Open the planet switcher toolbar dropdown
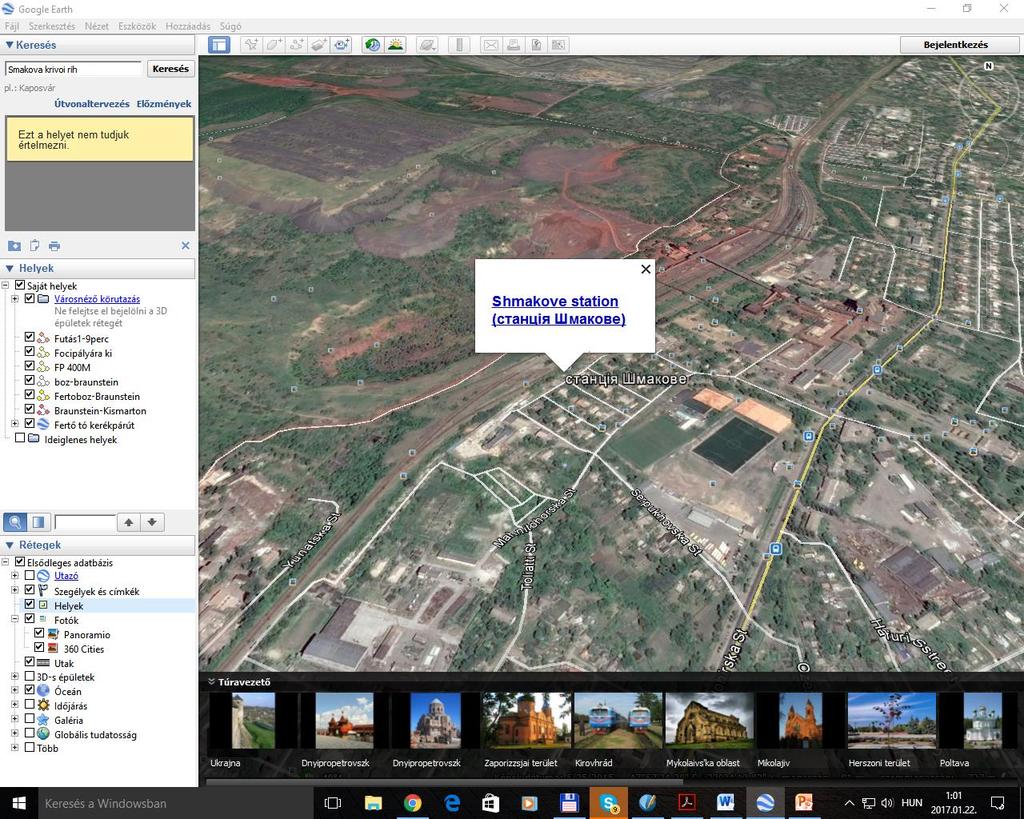 click(427, 44)
